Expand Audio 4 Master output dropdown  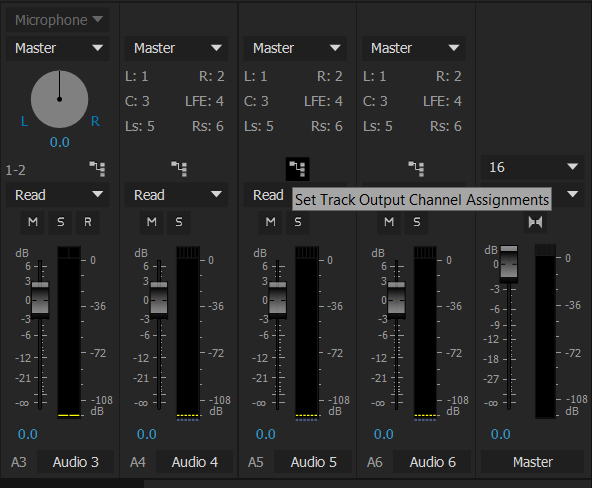click(176, 48)
